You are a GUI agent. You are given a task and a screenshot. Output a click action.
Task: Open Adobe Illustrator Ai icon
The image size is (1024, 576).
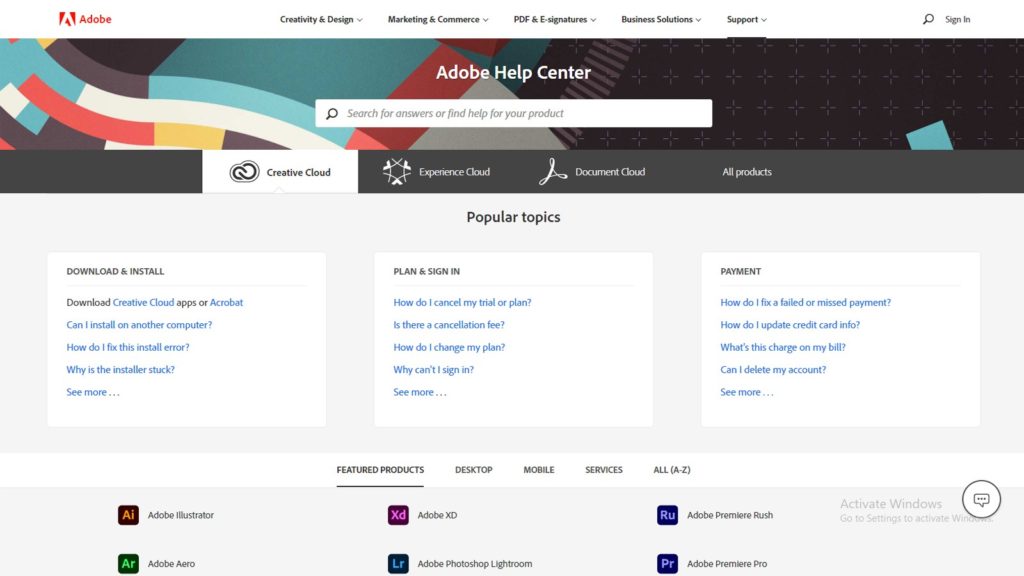point(128,515)
